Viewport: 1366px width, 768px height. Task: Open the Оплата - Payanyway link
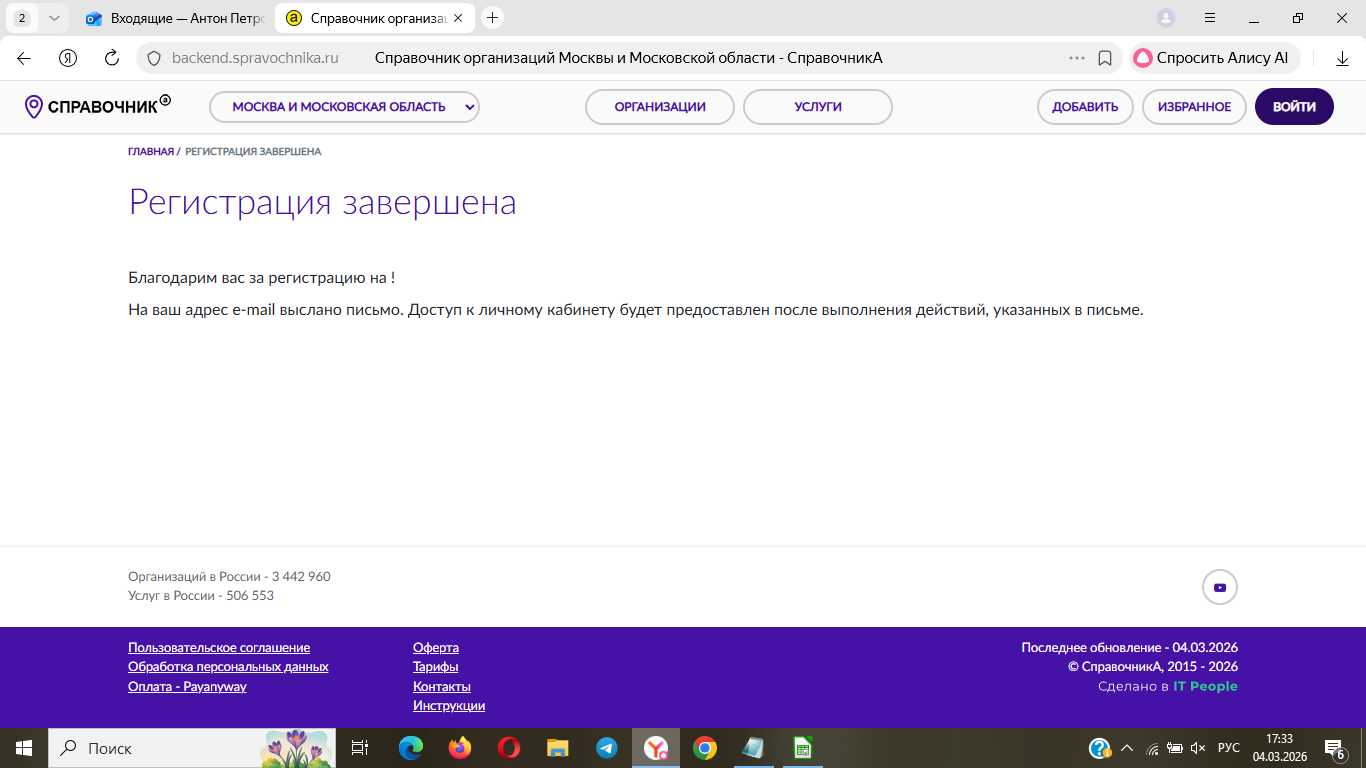point(187,687)
